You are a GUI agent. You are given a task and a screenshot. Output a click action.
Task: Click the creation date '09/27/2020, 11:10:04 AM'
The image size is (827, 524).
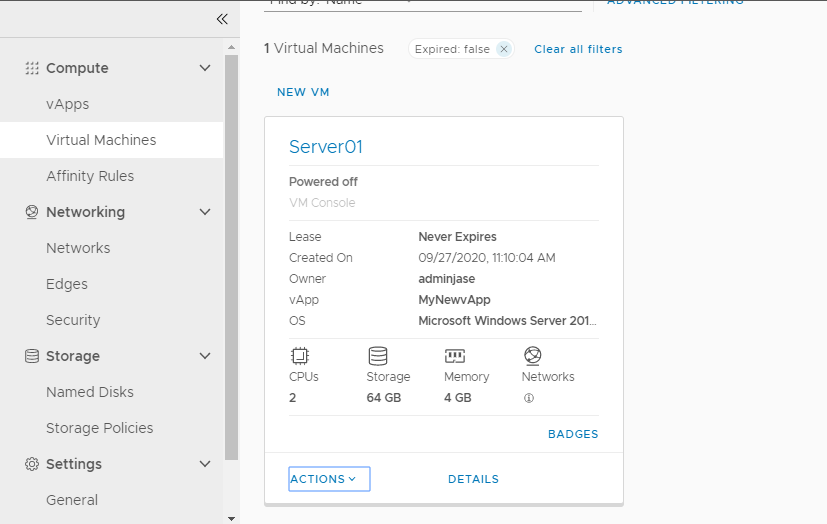coord(487,258)
